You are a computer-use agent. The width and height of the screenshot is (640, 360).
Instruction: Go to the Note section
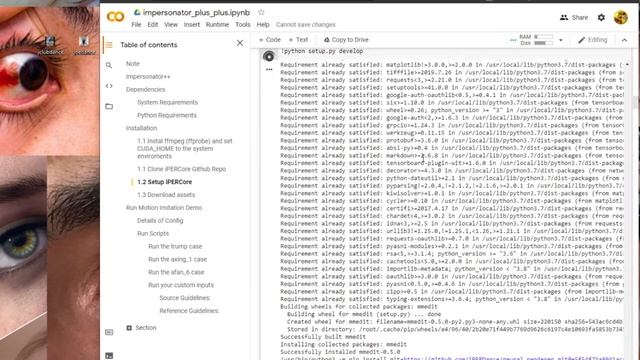[x=133, y=64]
